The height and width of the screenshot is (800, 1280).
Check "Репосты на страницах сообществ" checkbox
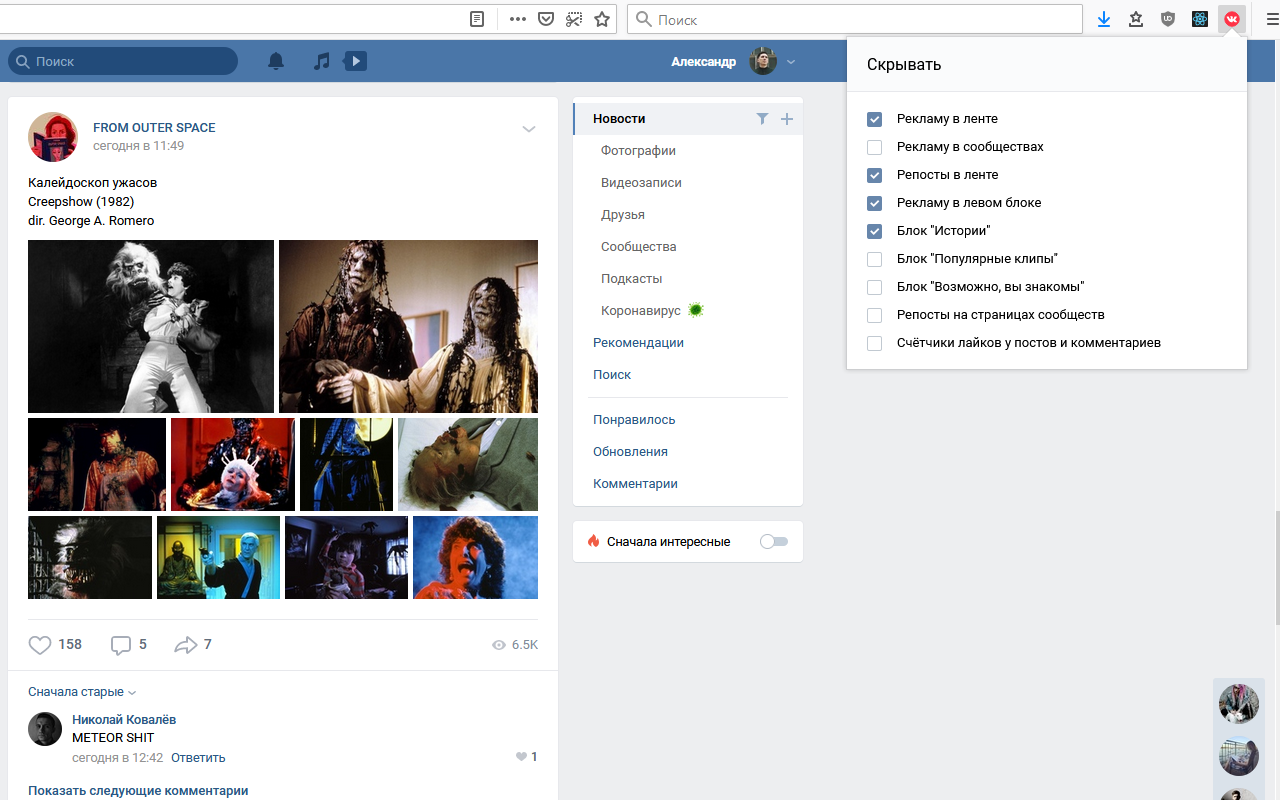pyautogui.click(x=875, y=315)
